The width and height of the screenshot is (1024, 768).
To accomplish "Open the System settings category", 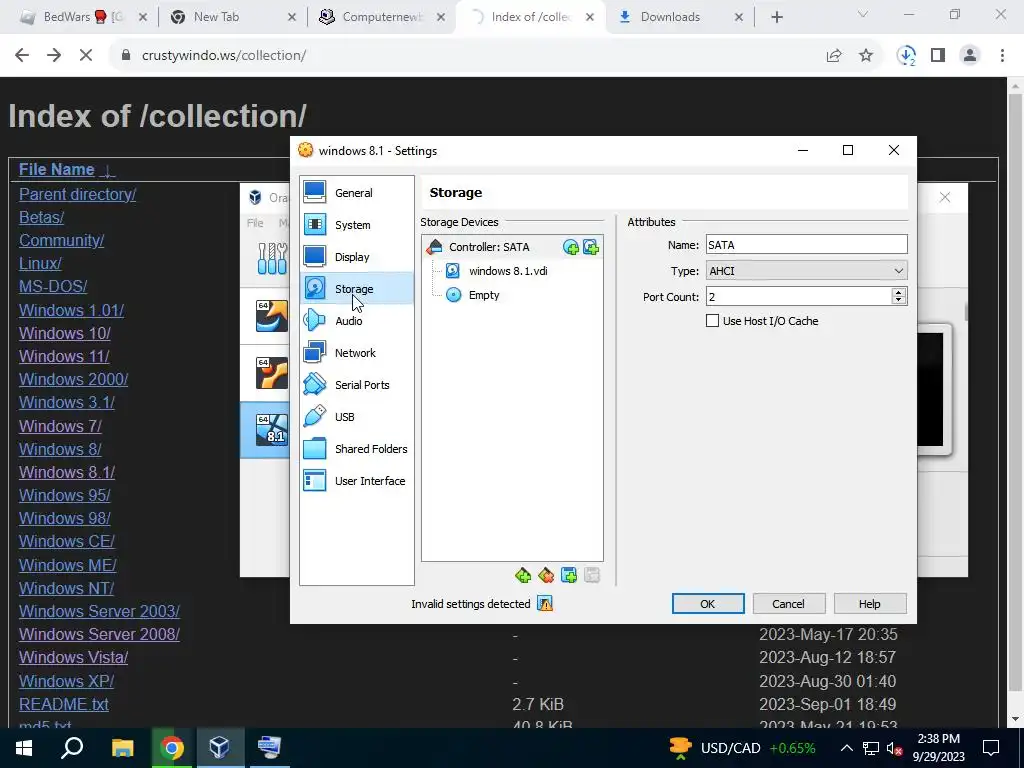I will point(357,225).
